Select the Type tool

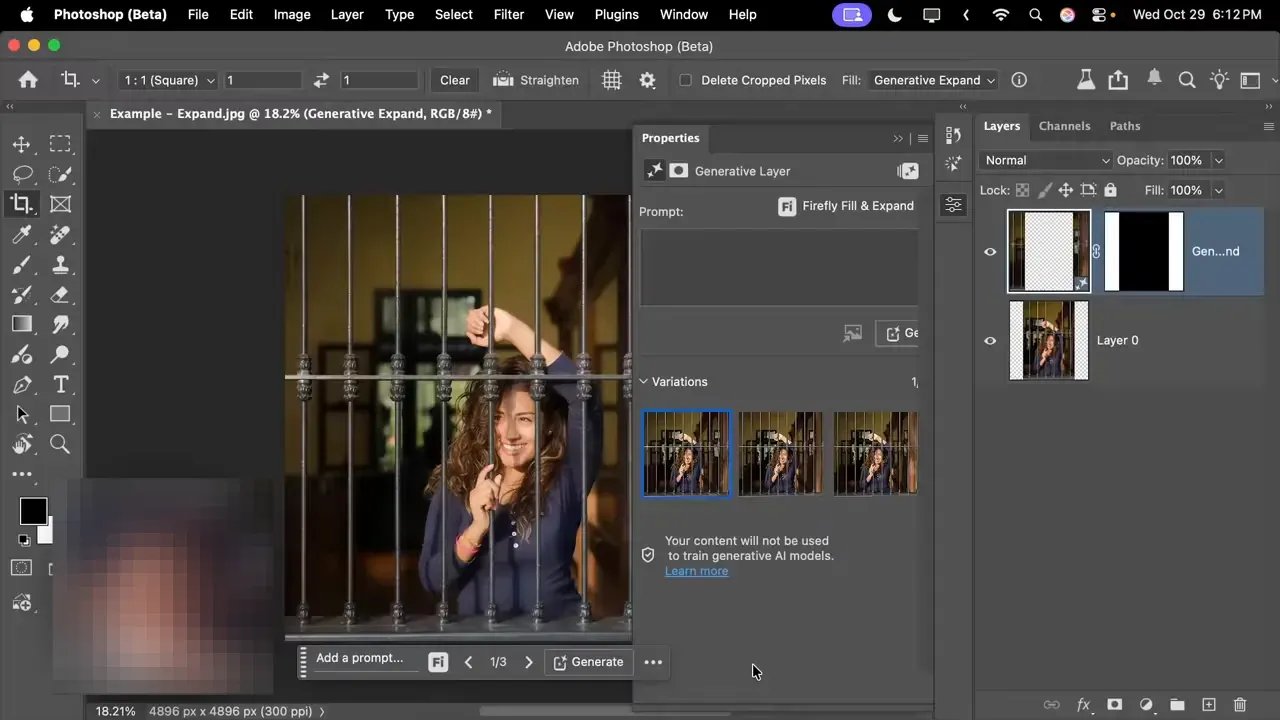point(60,384)
